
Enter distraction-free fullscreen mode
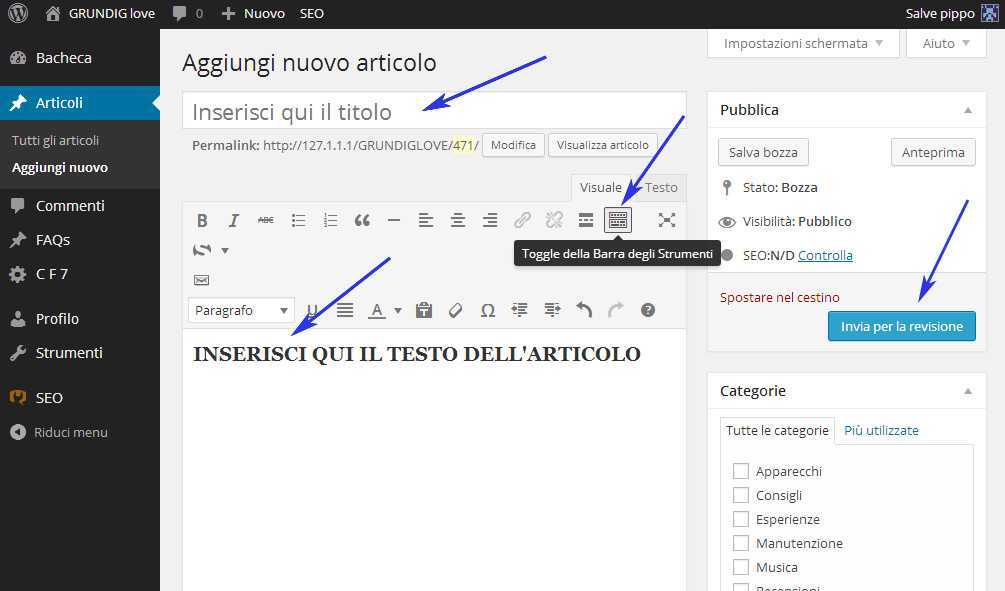667,221
